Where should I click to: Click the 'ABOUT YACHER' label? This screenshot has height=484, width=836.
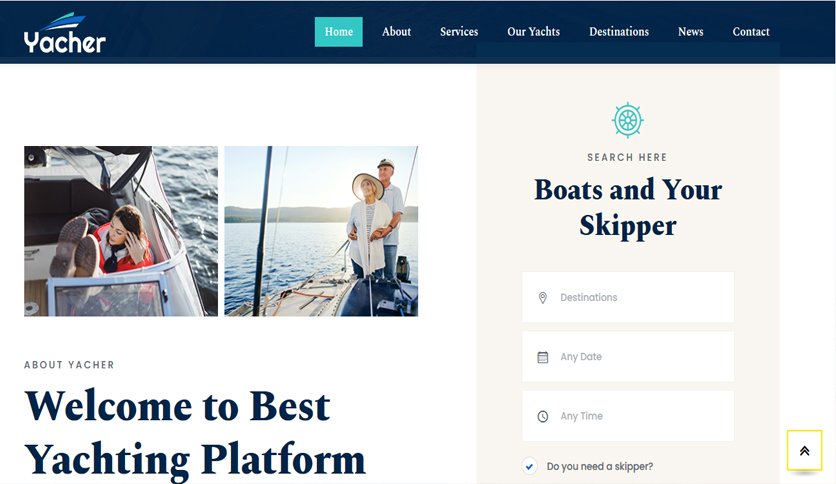[x=69, y=365]
